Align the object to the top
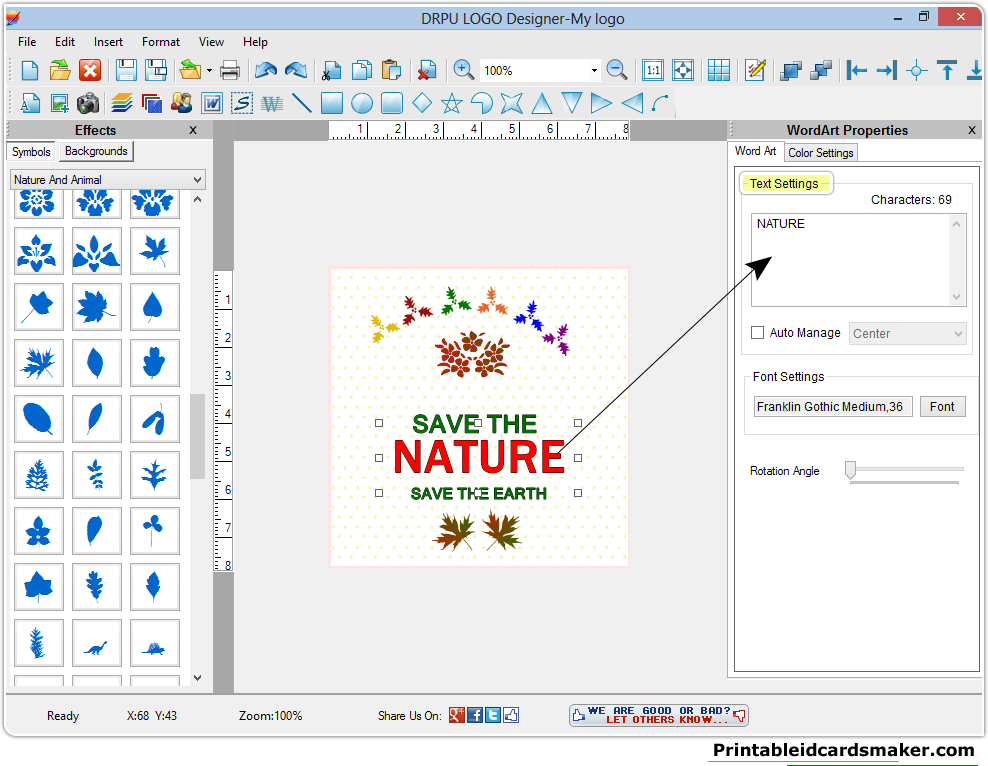Viewport: 988px width, 766px height. [x=946, y=70]
